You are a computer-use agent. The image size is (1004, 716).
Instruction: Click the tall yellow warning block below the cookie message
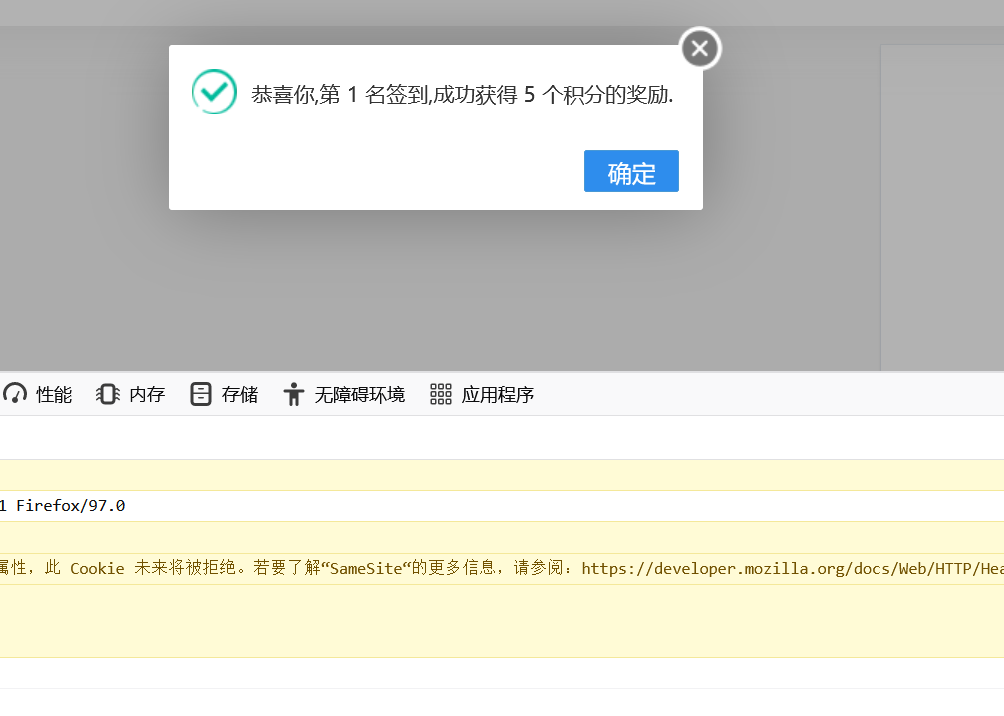[500, 620]
